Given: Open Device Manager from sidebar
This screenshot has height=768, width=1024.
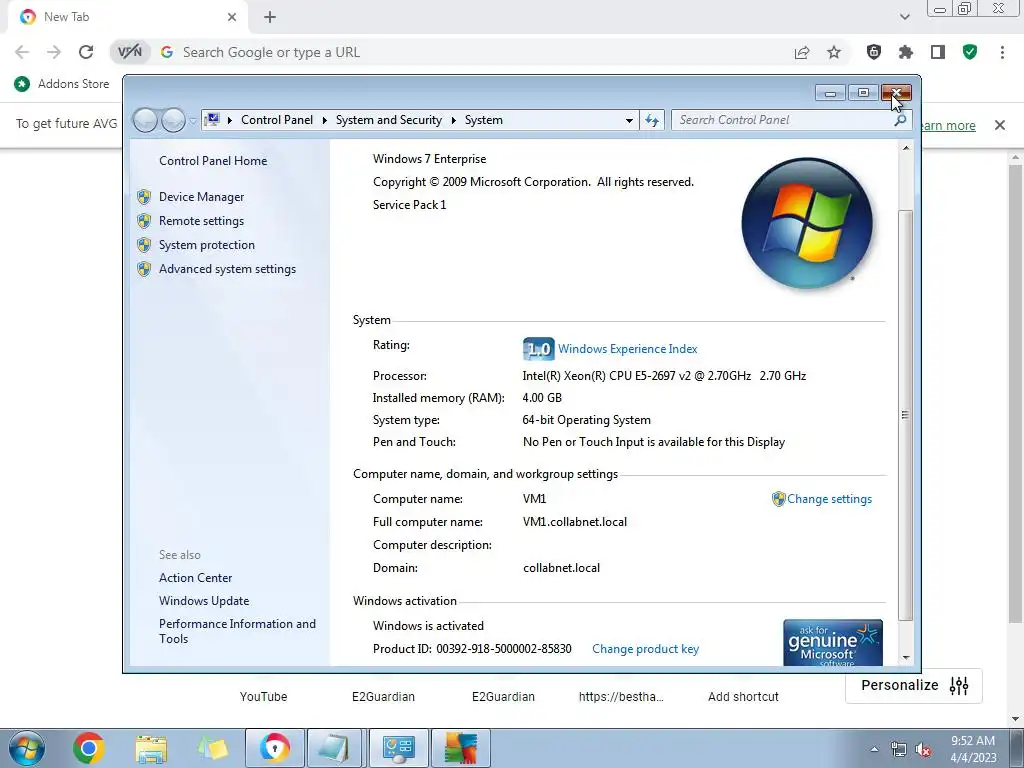Looking at the screenshot, I should click(x=201, y=197).
